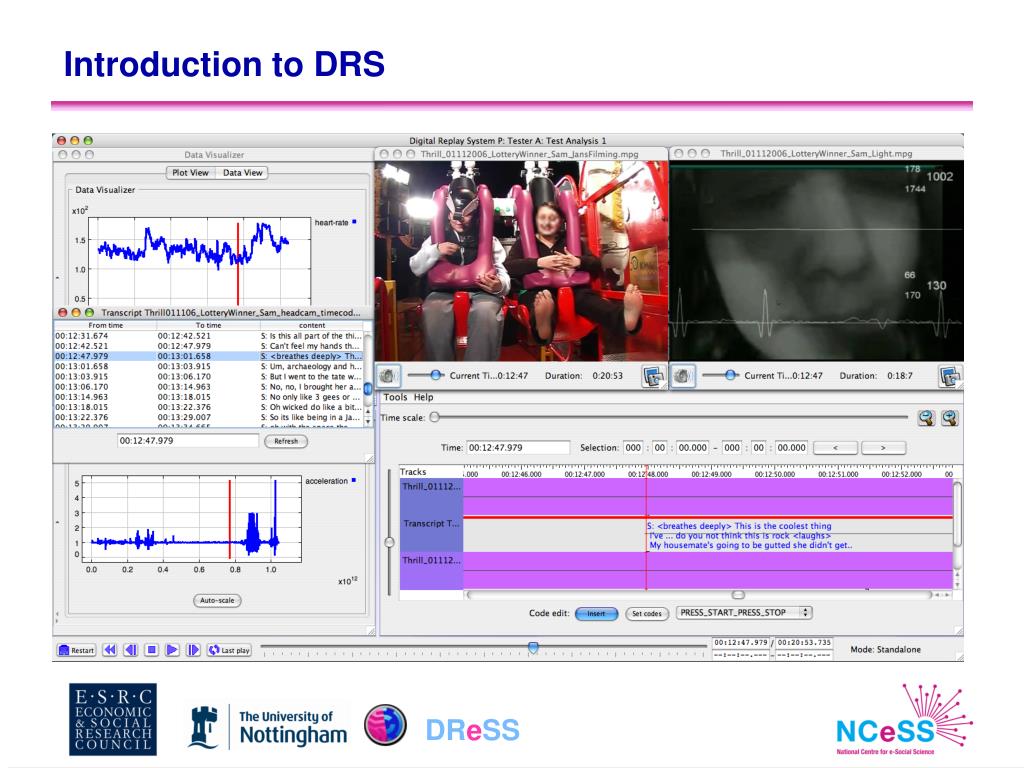Click the Set codes button
Viewport: 1024px width, 768px height.
click(x=647, y=614)
